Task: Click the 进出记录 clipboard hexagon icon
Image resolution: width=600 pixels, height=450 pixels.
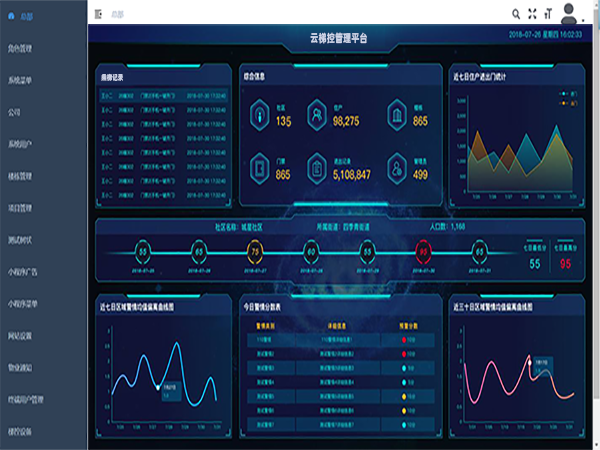Action: [316, 169]
